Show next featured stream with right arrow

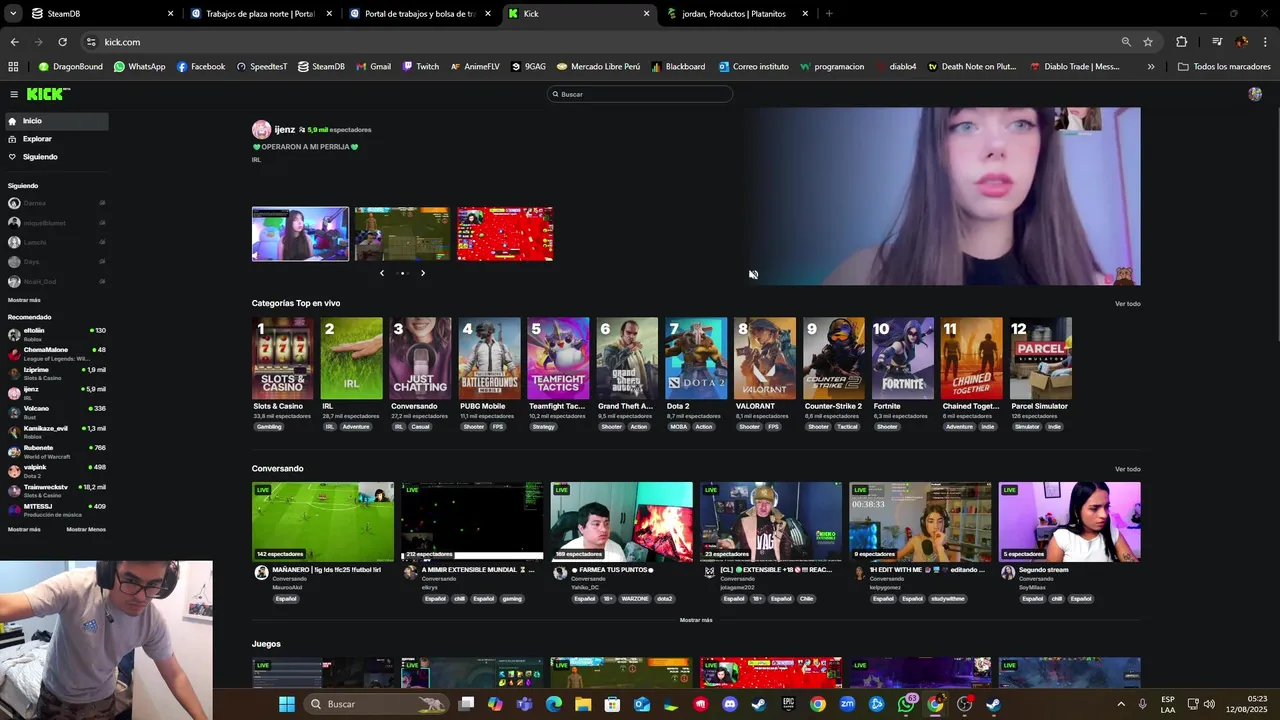pos(422,273)
